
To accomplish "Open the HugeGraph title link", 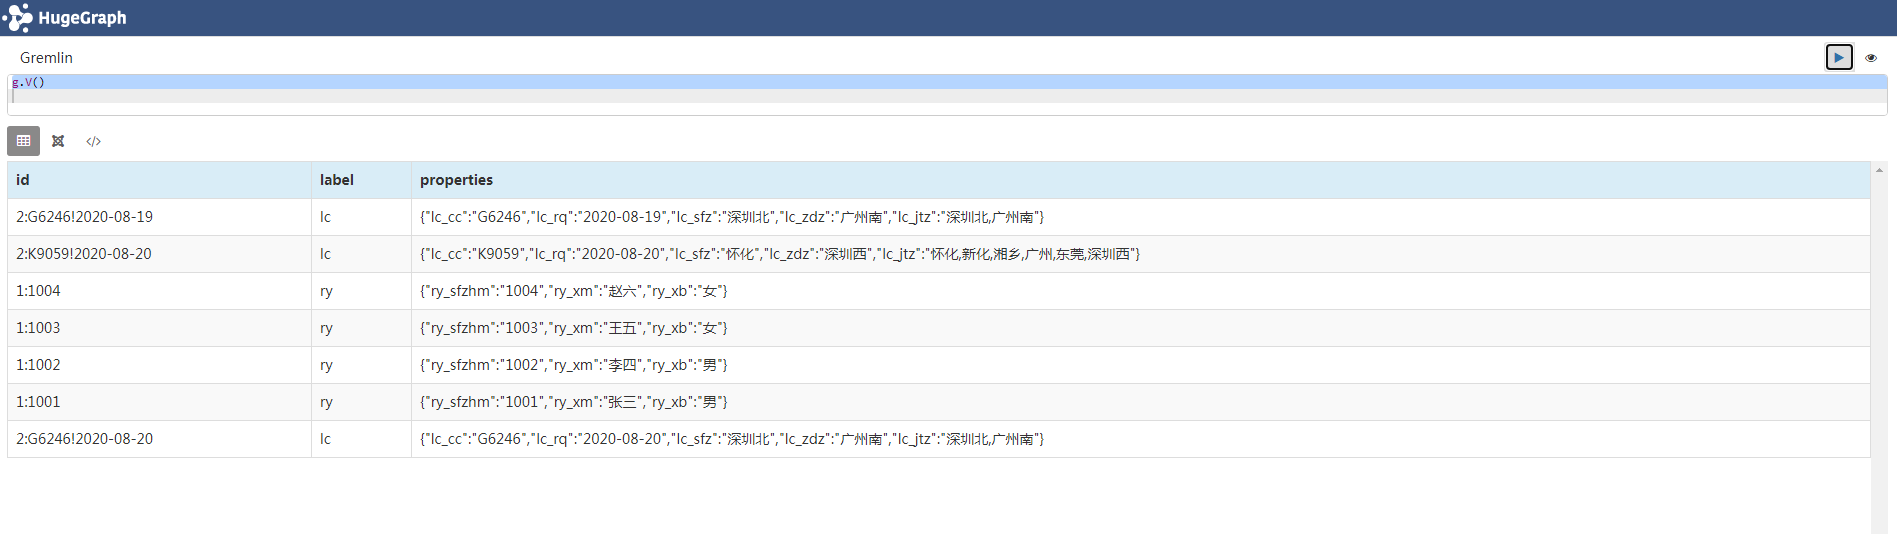I will (82, 18).
